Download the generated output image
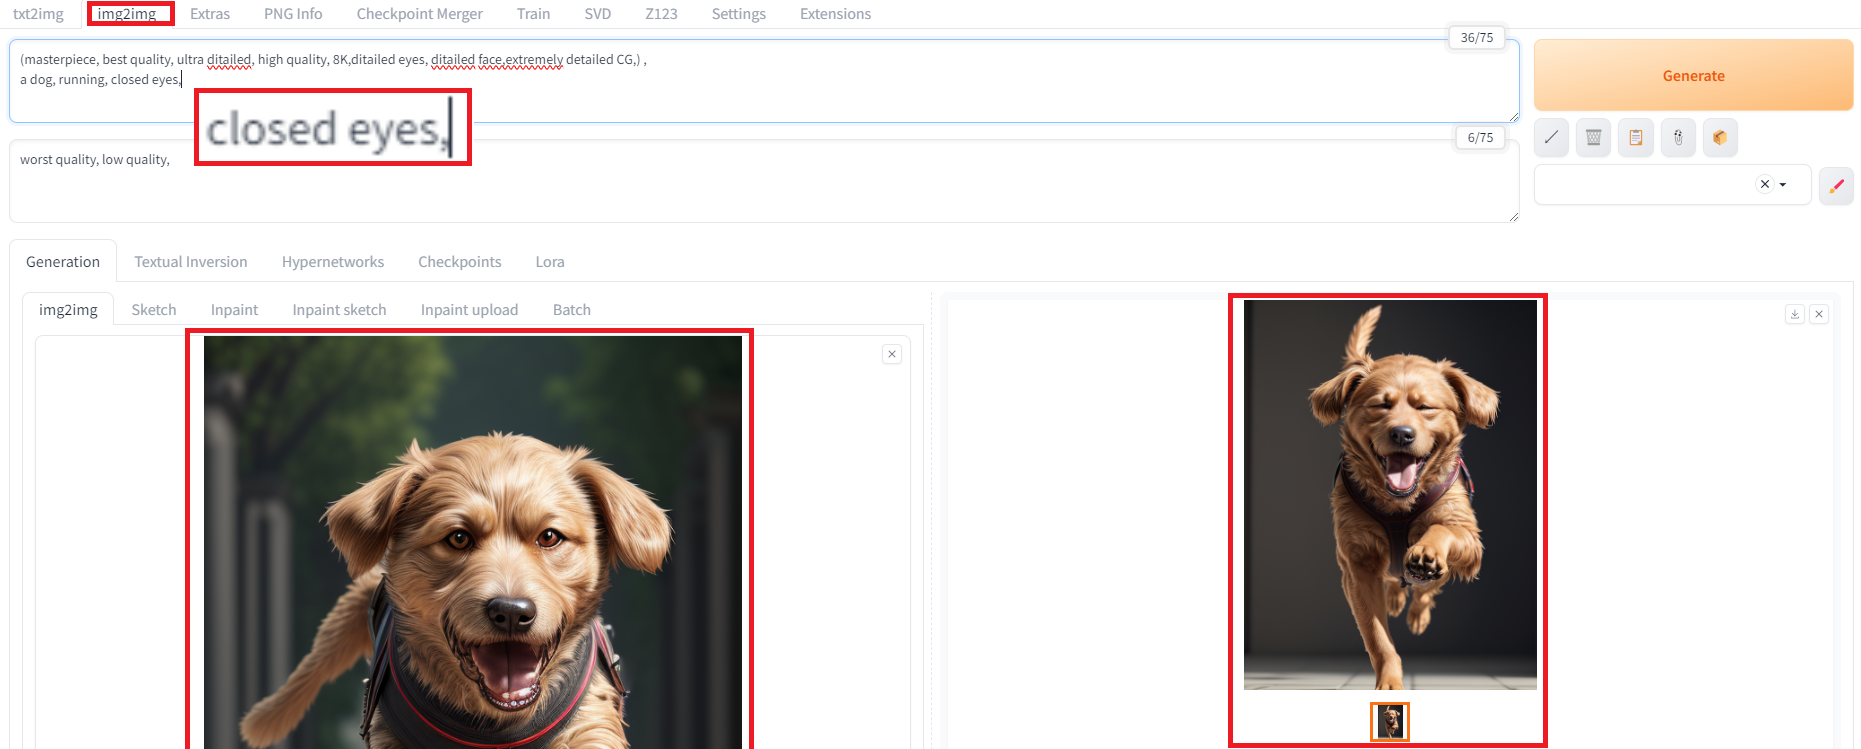Viewport: 1861px width, 749px height. pos(1795,314)
